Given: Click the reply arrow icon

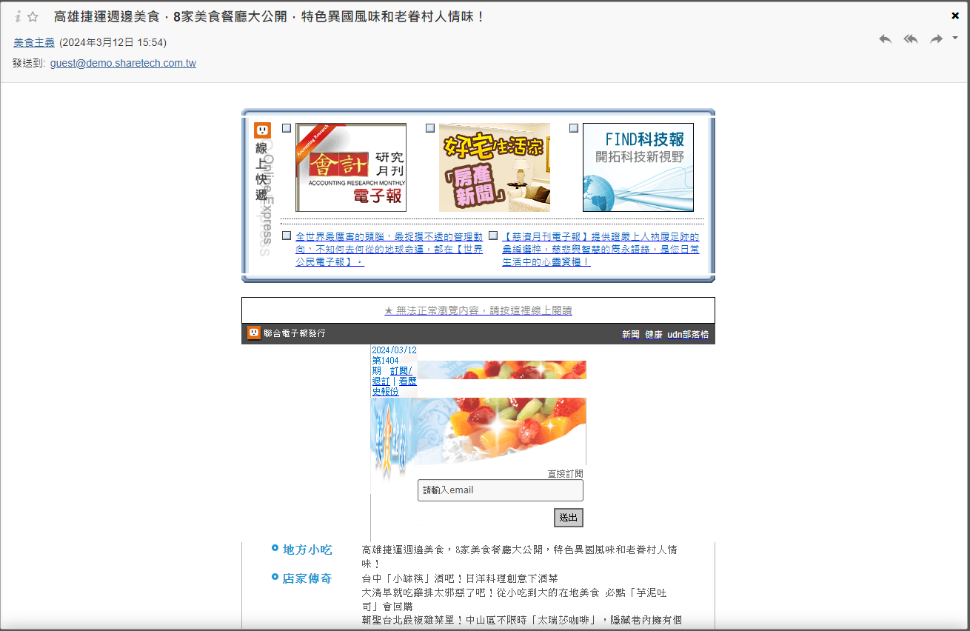Looking at the screenshot, I should pos(885,39).
